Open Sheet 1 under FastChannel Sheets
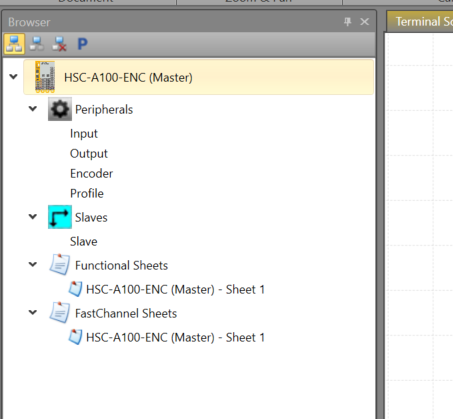 [x=175, y=337]
